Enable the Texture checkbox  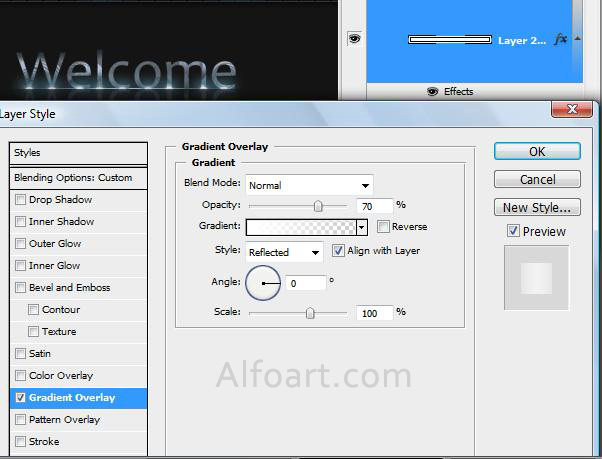click(33, 331)
